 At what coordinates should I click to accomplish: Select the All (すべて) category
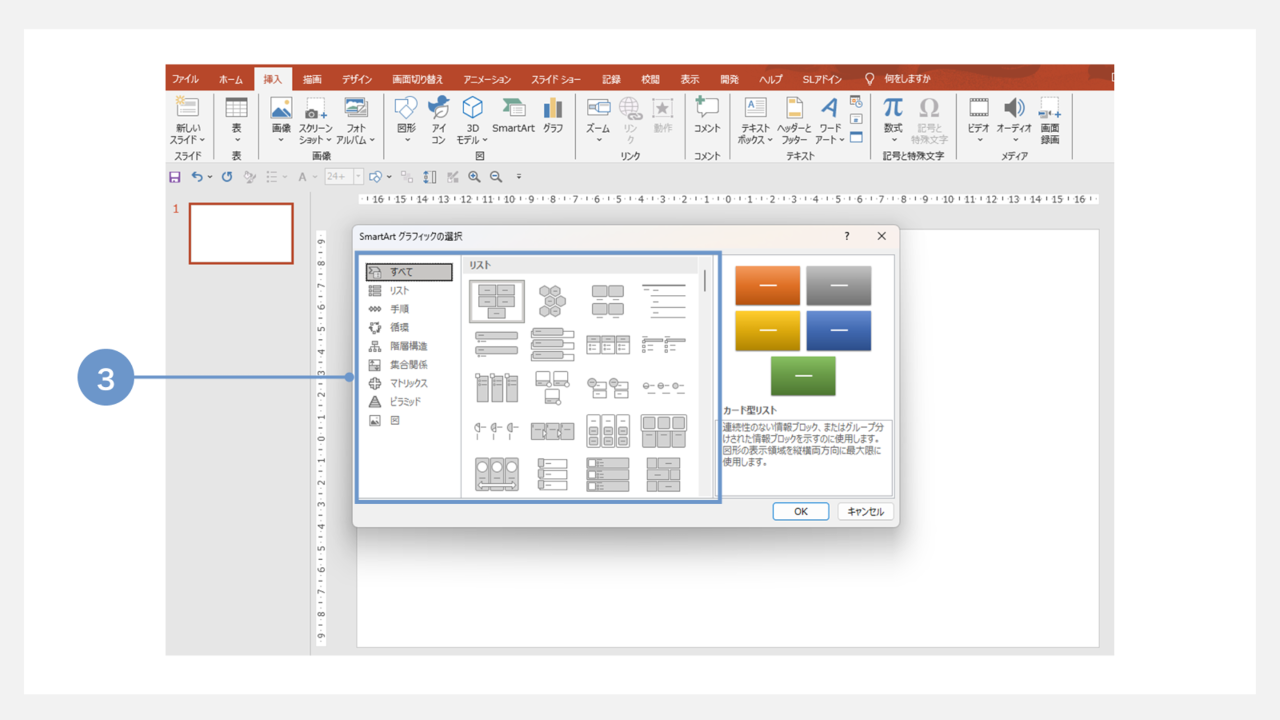click(x=409, y=272)
